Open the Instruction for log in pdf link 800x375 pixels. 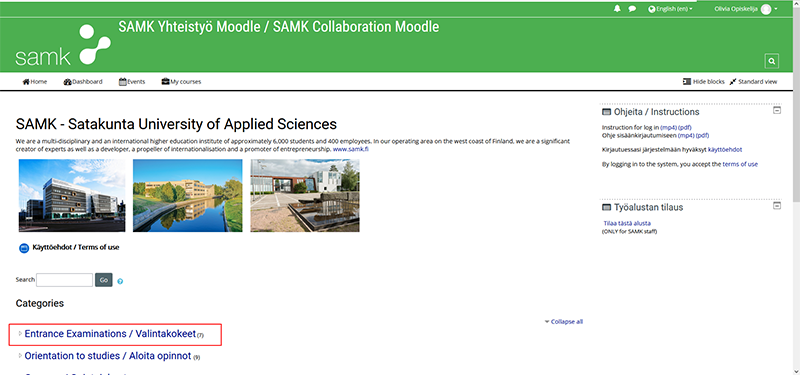point(685,127)
